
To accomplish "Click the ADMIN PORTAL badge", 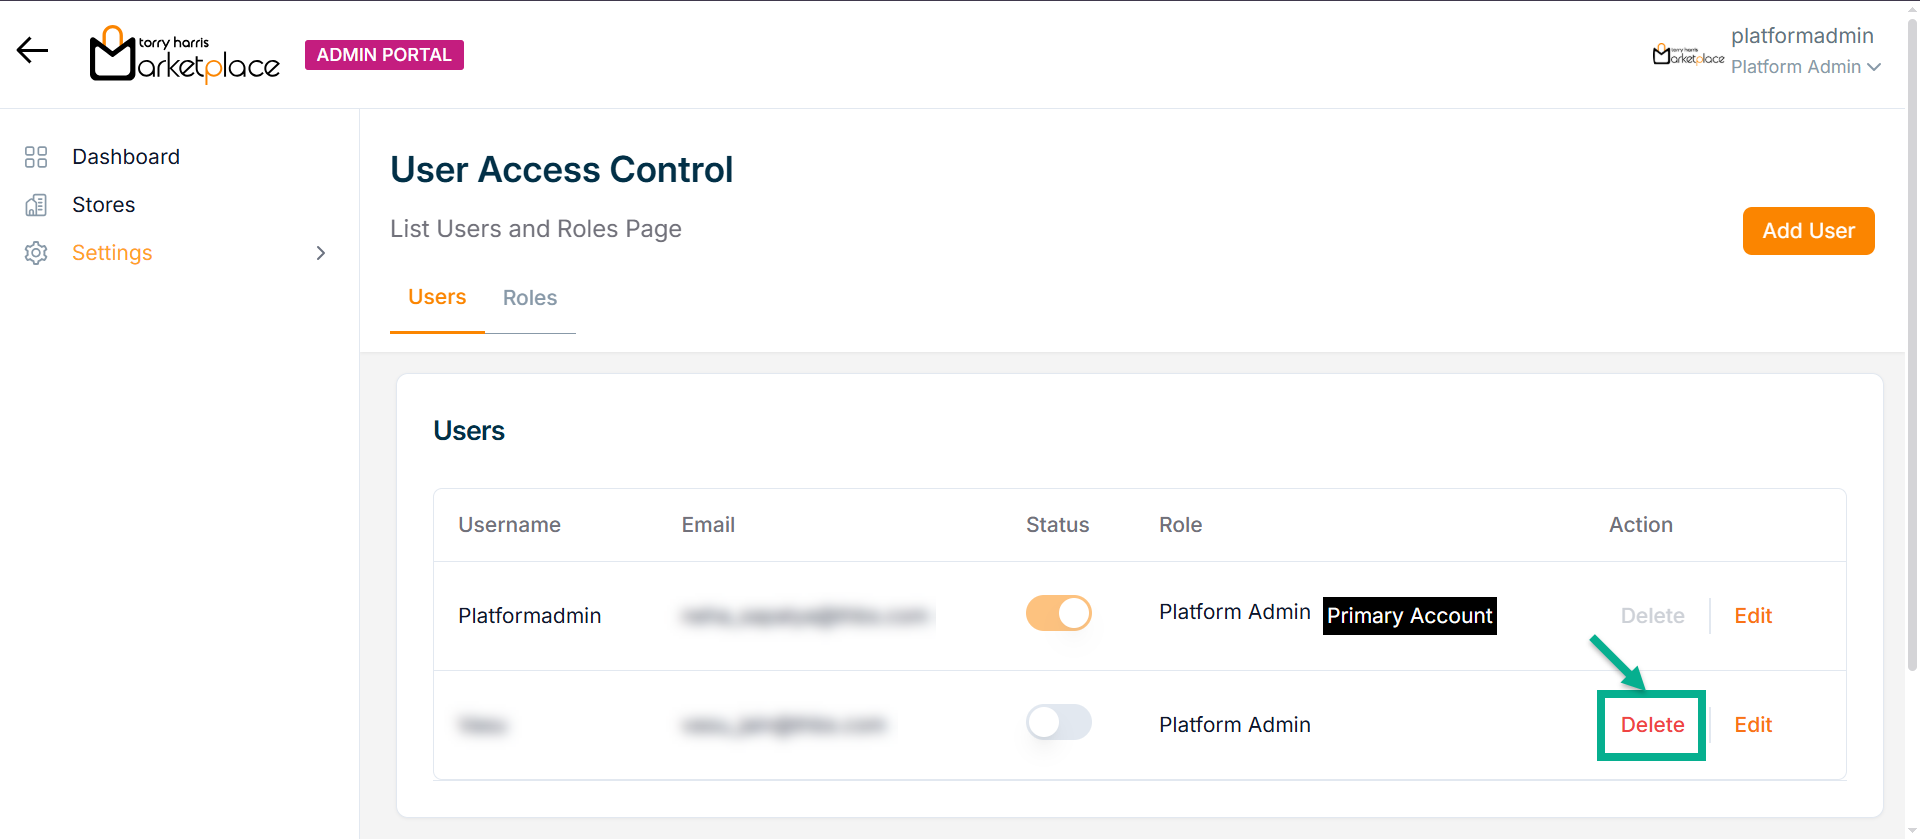I will (384, 55).
